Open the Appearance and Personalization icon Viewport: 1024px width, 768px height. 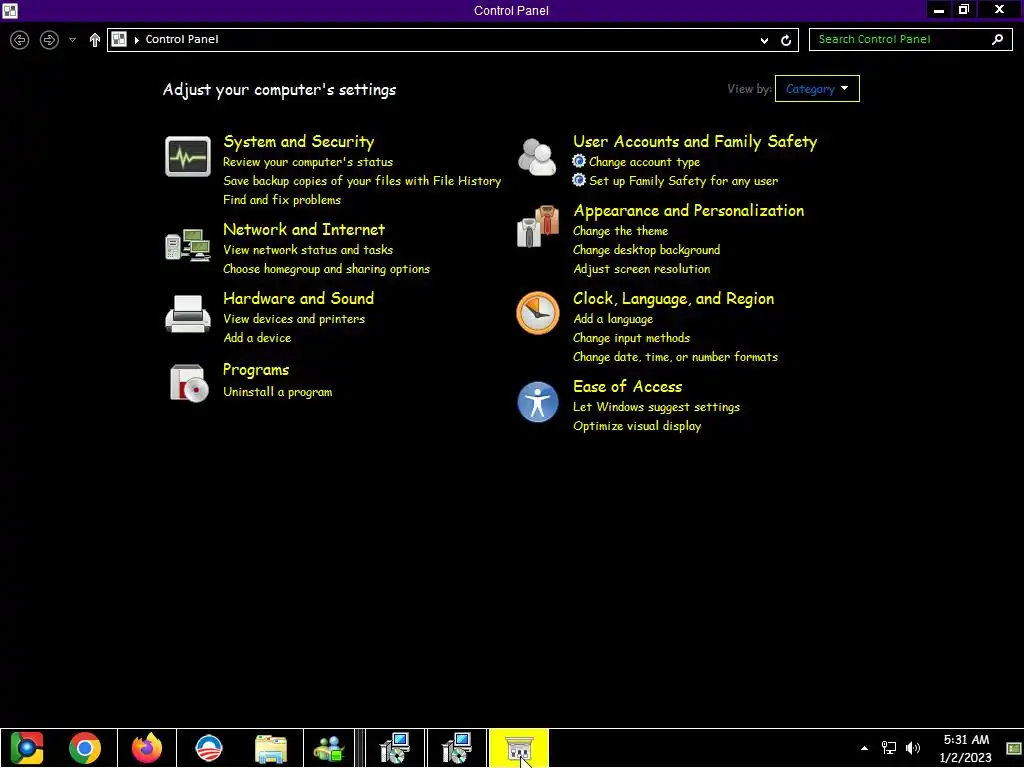(538, 227)
